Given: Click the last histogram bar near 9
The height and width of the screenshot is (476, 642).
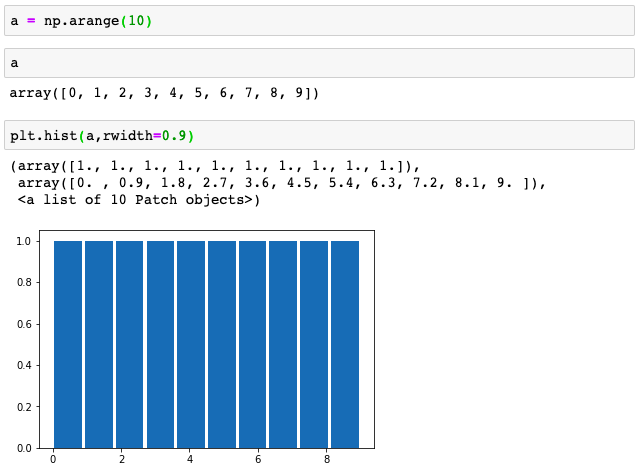Looking at the screenshot, I should tap(345, 344).
